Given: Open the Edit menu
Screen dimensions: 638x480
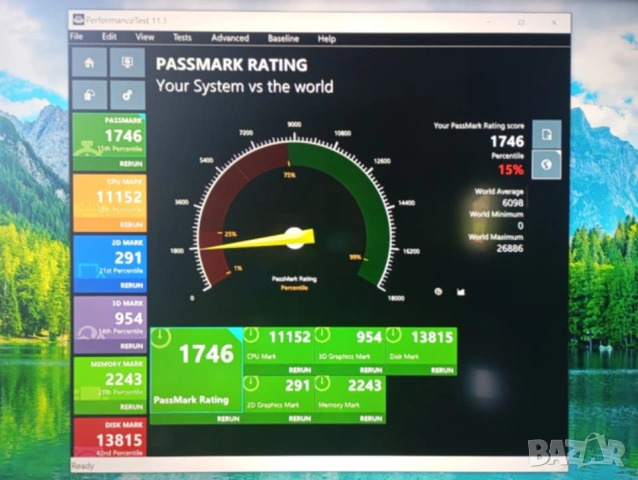Looking at the screenshot, I should [x=109, y=37].
